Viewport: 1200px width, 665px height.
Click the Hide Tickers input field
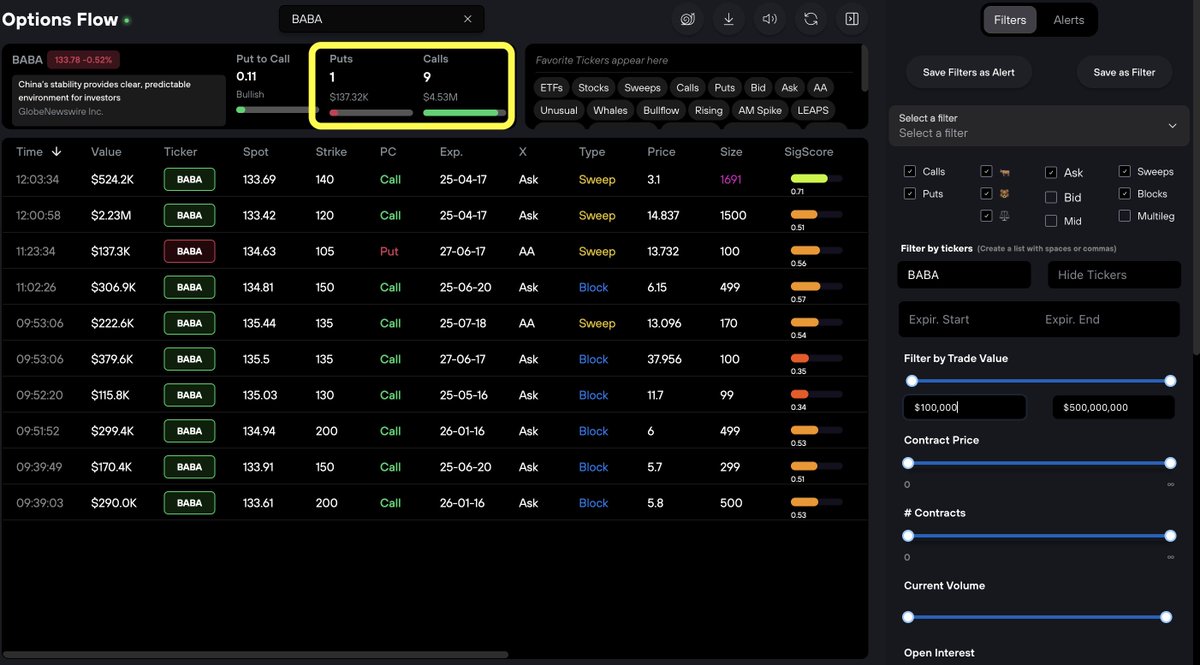pos(1114,275)
